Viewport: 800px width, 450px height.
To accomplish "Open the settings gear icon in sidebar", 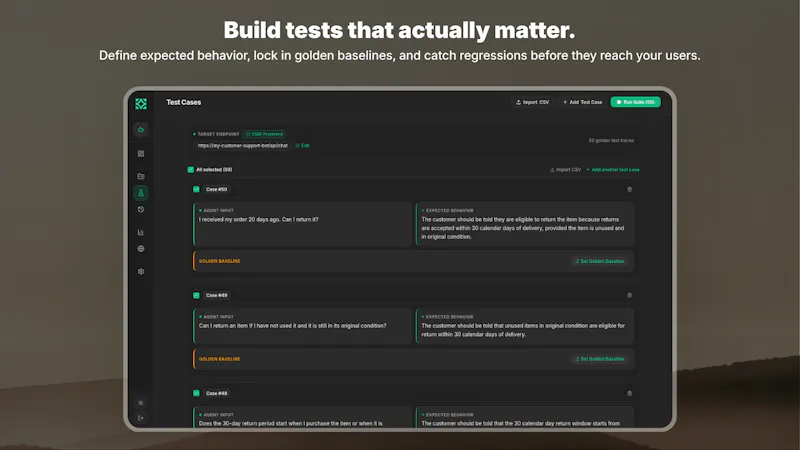I will (141, 271).
